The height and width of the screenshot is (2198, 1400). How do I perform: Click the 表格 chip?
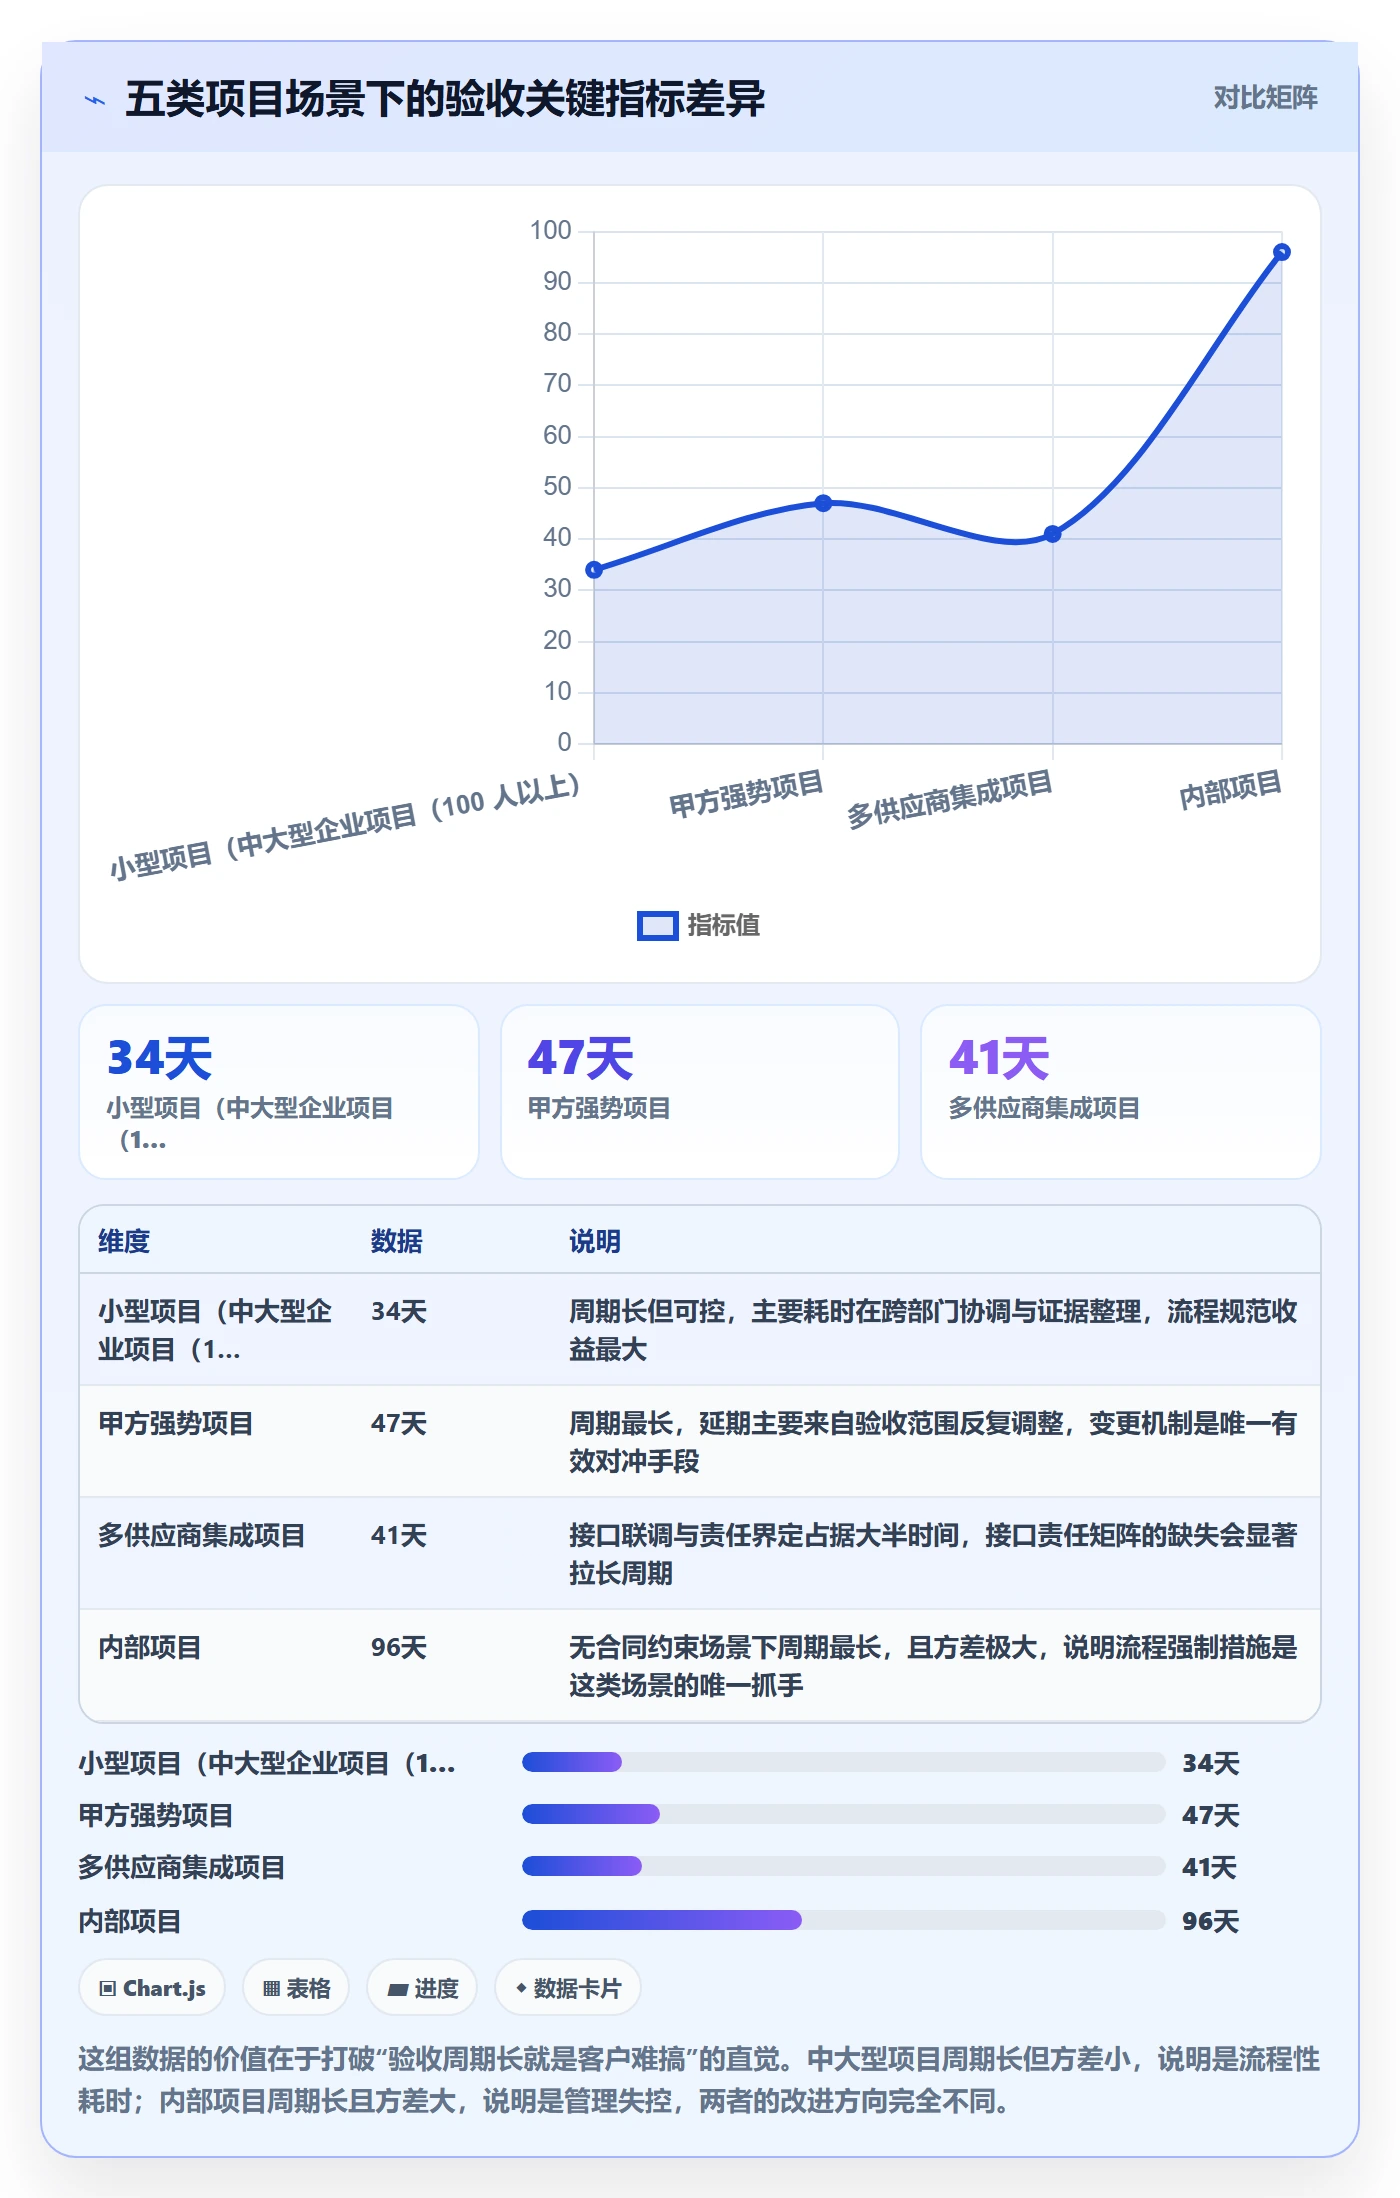[x=296, y=1988]
